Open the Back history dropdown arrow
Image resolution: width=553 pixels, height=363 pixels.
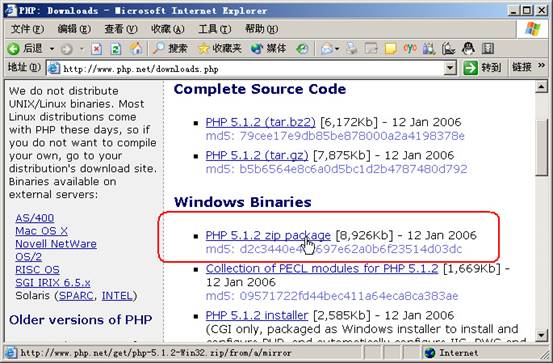[x=52, y=48]
